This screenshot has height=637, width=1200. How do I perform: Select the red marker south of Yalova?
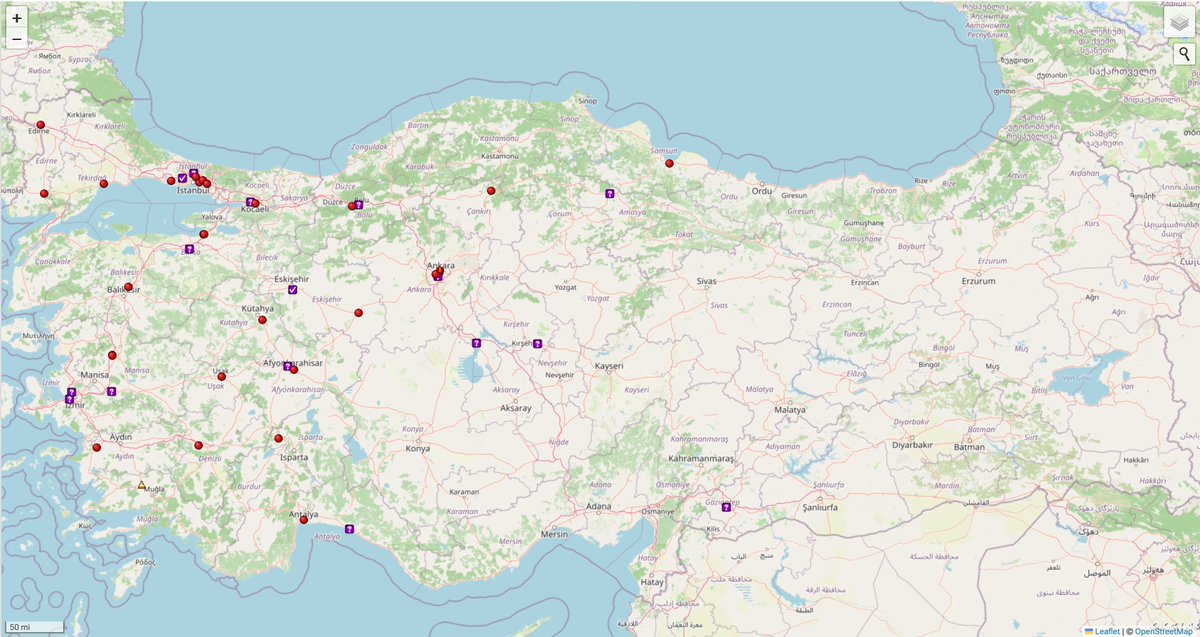pyautogui.click(x=204, y=234)
